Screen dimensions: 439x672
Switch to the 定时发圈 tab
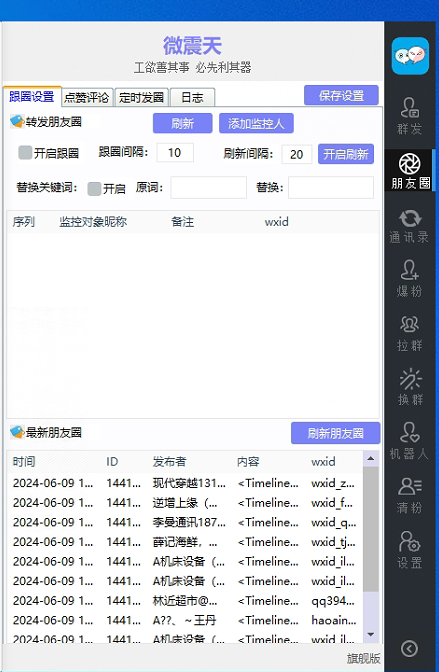point(141,98)
